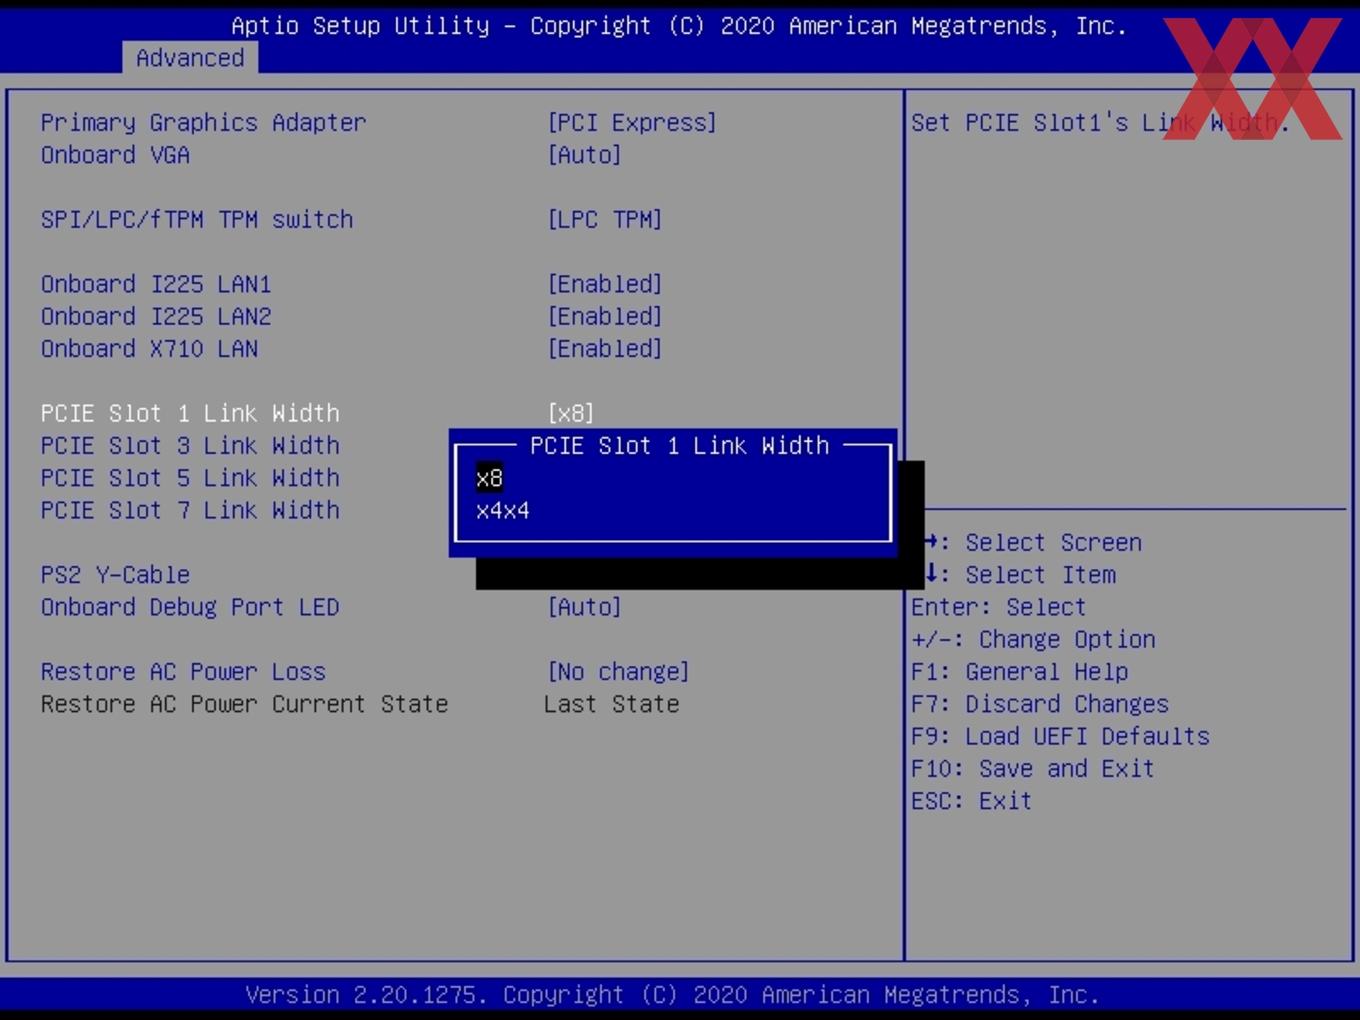1360x1020 pixels.
Task: Change Primary Graphics Adapter PCI Express value
Action: pyautogui.click(x=632, y=123)
